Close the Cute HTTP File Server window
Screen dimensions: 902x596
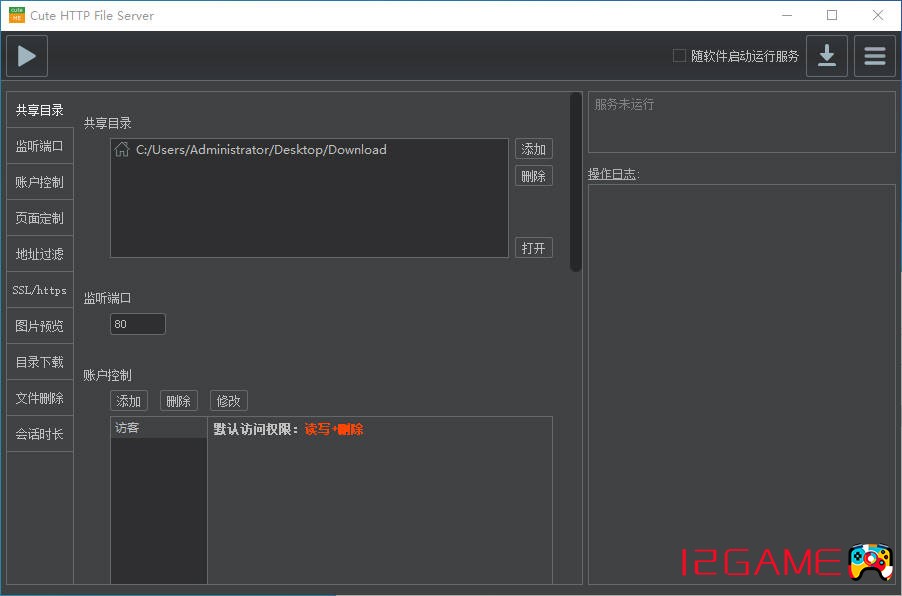[x=877, y=16]
